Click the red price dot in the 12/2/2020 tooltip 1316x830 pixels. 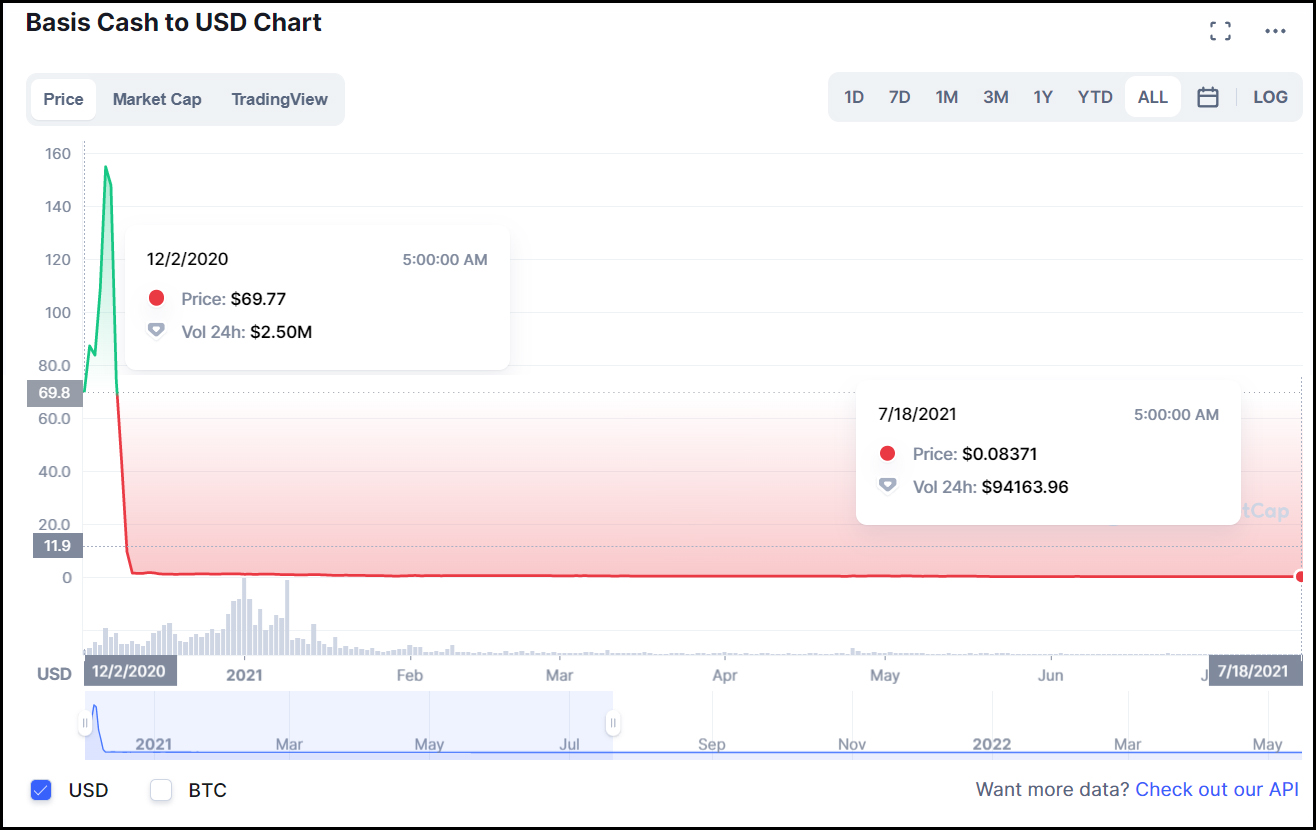tap(156, 297)
